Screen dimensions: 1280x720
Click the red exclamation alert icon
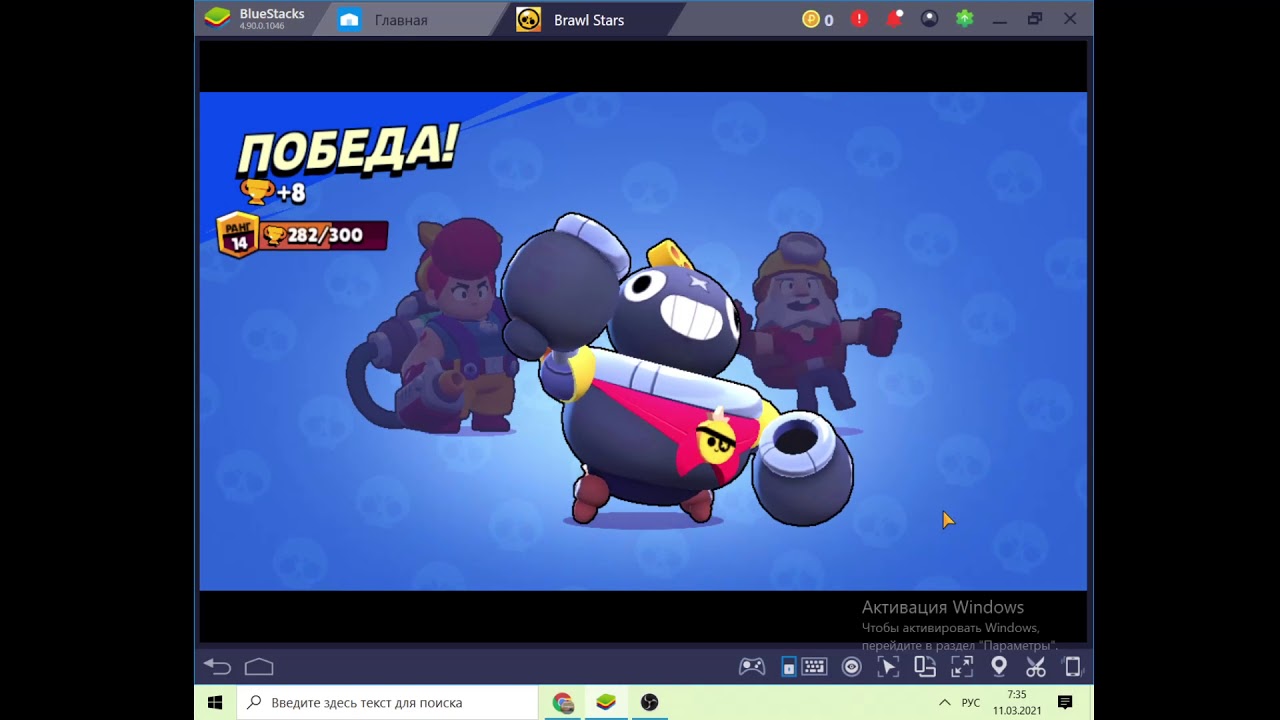[x=859, y=19]
